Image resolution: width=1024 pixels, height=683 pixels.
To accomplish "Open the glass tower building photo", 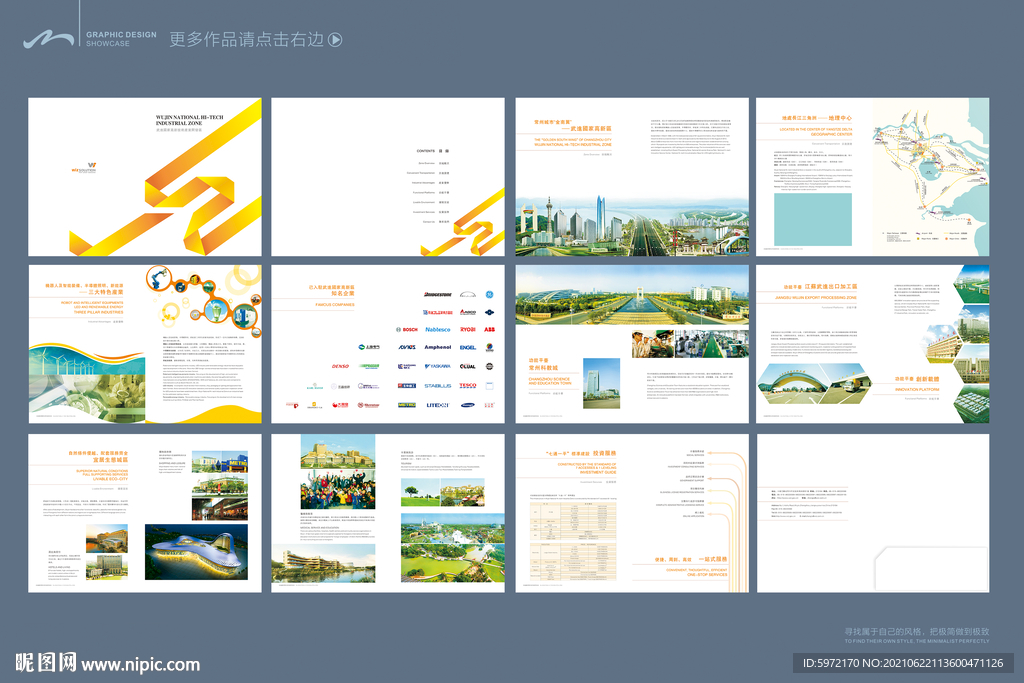I will 601,383.
